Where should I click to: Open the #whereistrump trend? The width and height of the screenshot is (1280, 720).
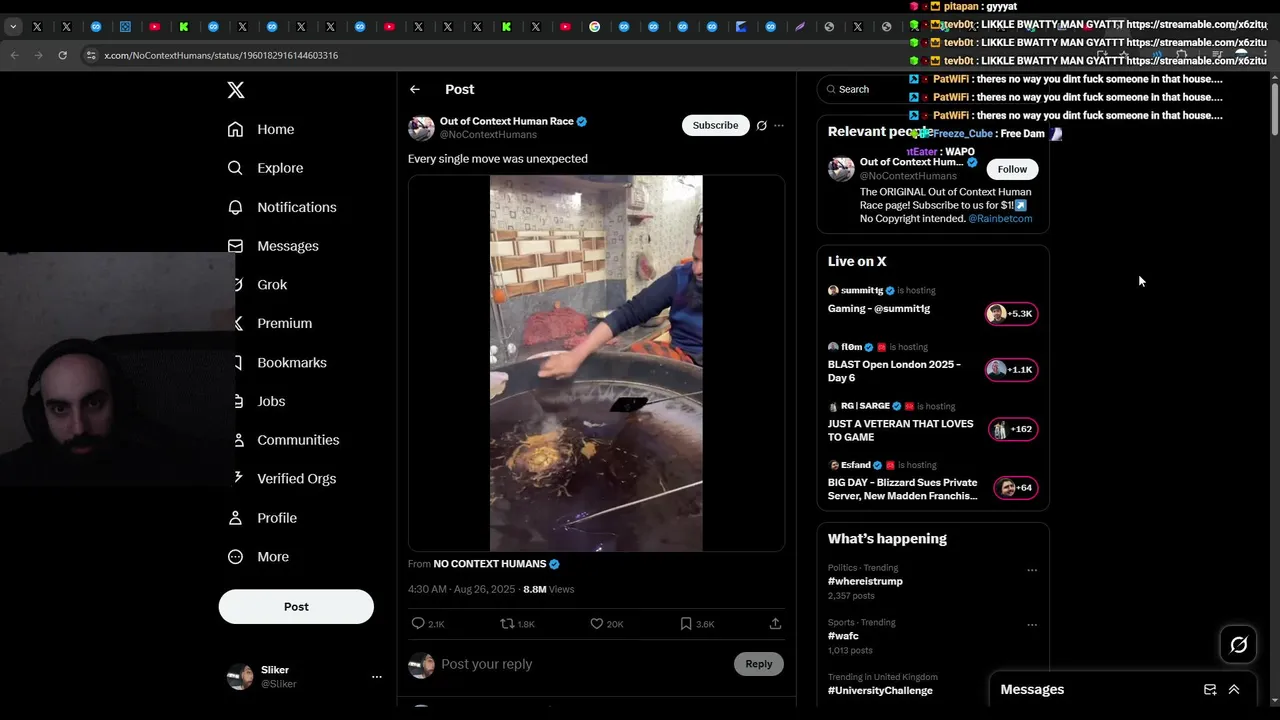pyautogui.click(x=865, y=581)
